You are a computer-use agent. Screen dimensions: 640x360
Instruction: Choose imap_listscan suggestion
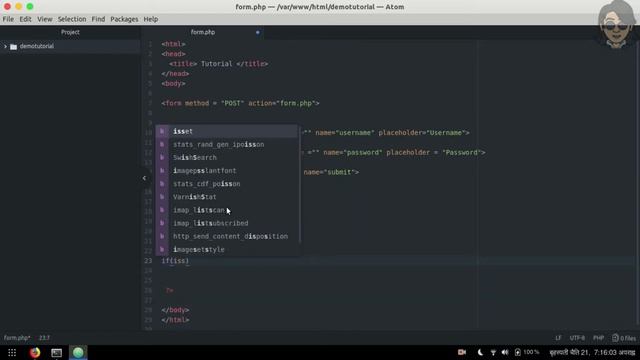(x=227, y=210)
